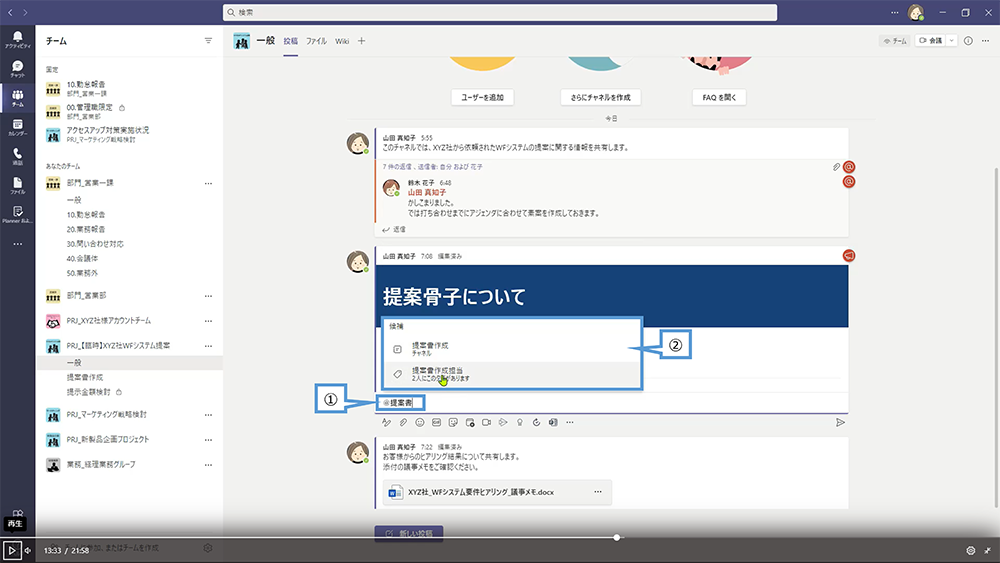Image resolution: width=1000 pixels, height=563 pixels.
Task: Open more options for PRJ_新製品企画プロジェクト team
Action: pos(208,439)
